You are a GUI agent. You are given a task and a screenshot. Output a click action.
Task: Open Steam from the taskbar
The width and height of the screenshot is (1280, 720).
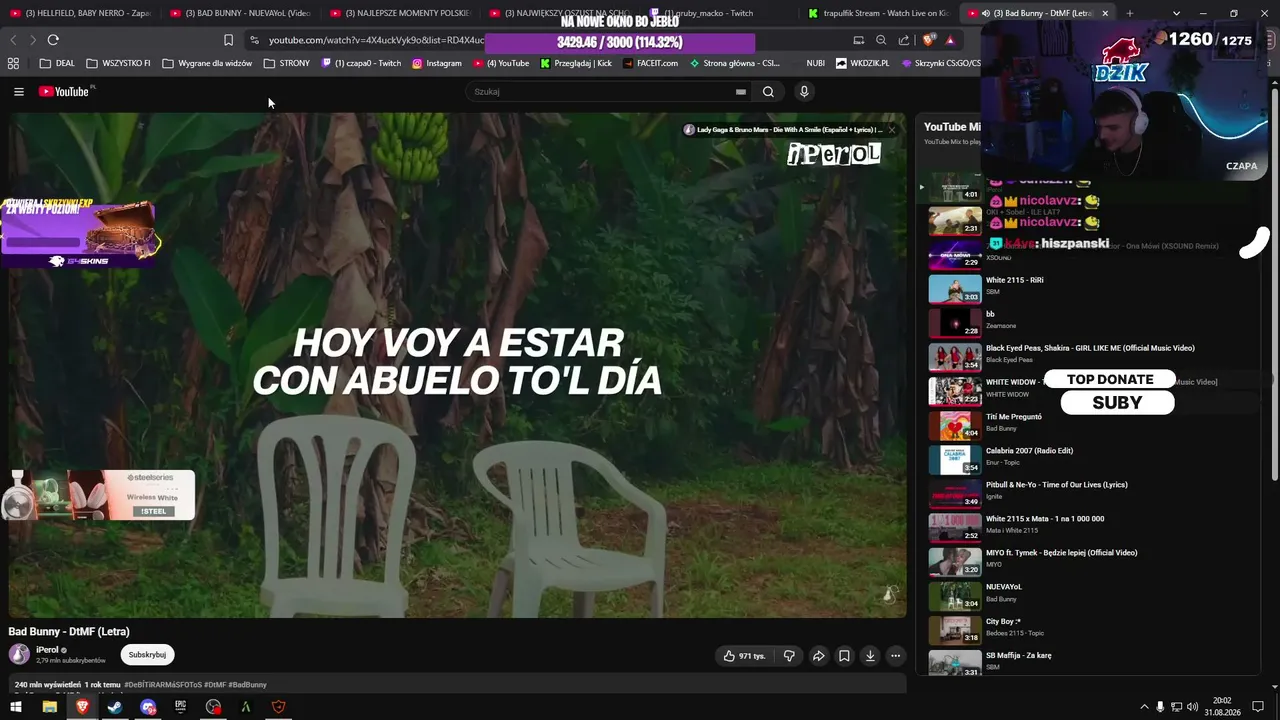pyautogui.click(x=115, y=707)
